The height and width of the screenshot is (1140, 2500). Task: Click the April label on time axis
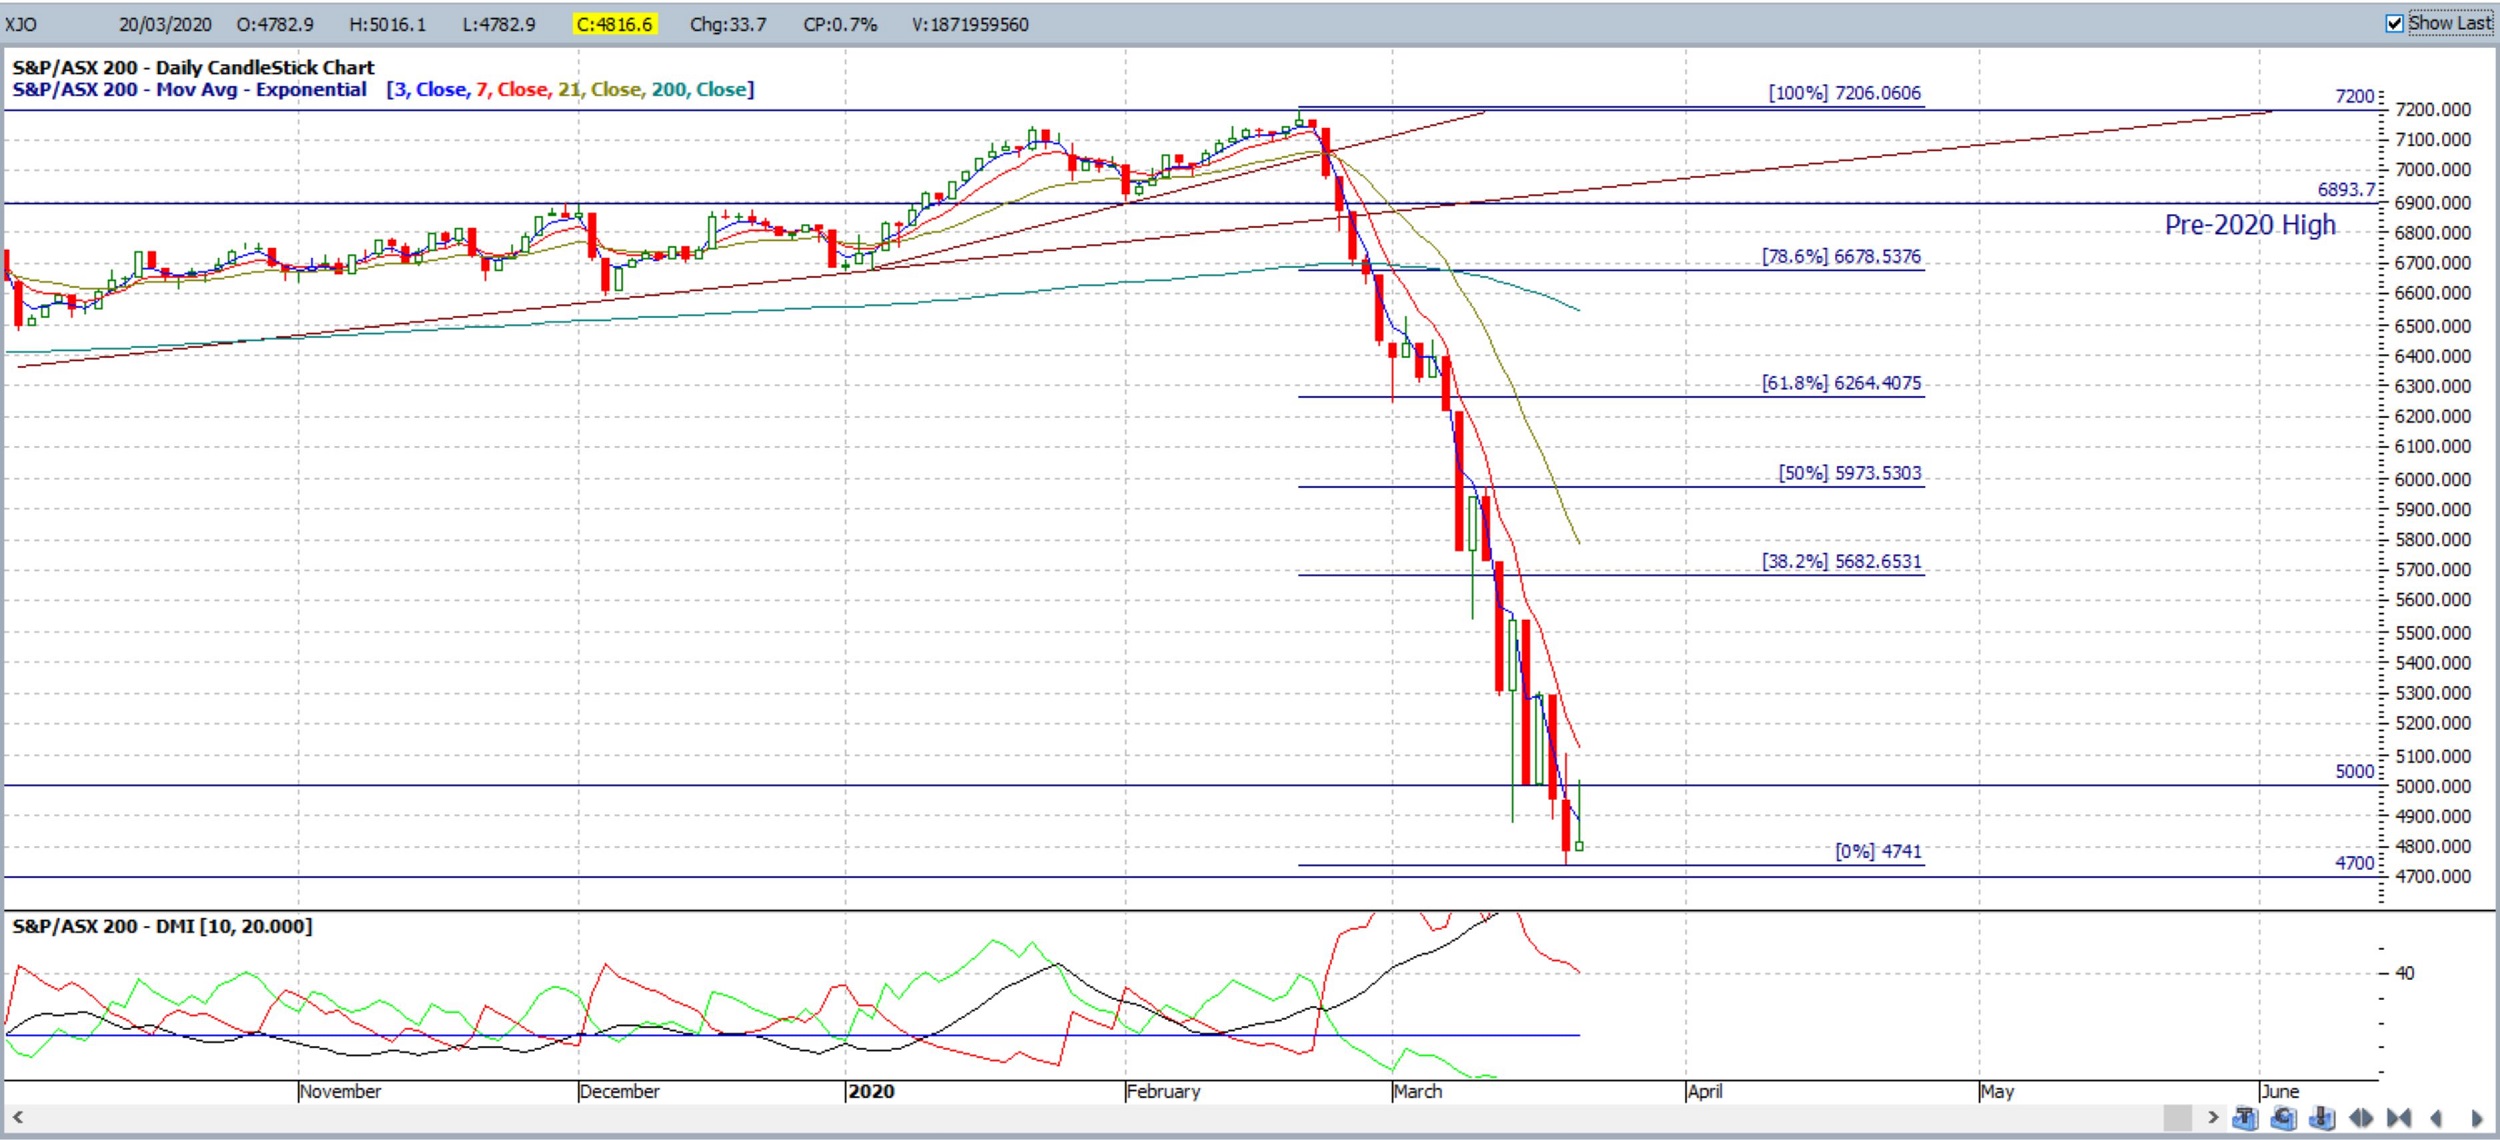tap(1705, 1092)
